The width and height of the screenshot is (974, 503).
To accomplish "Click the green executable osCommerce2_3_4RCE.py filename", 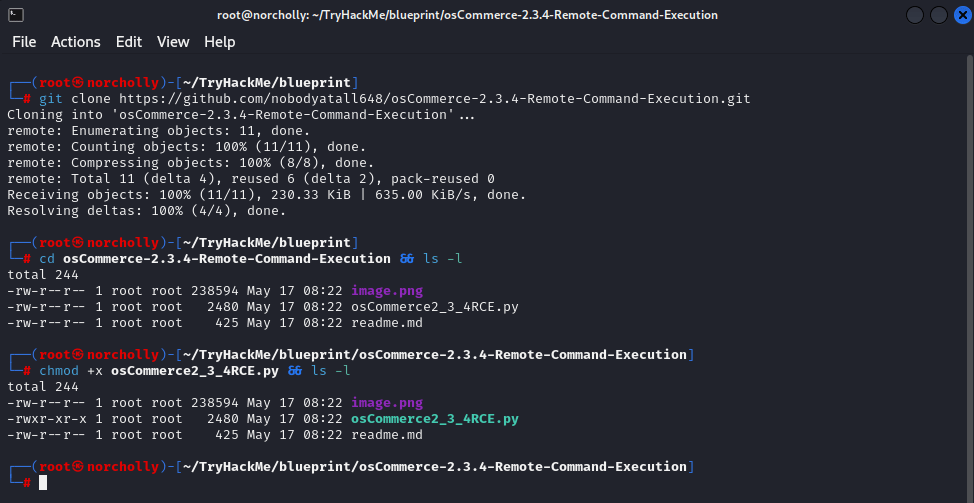I will (435, 419).
